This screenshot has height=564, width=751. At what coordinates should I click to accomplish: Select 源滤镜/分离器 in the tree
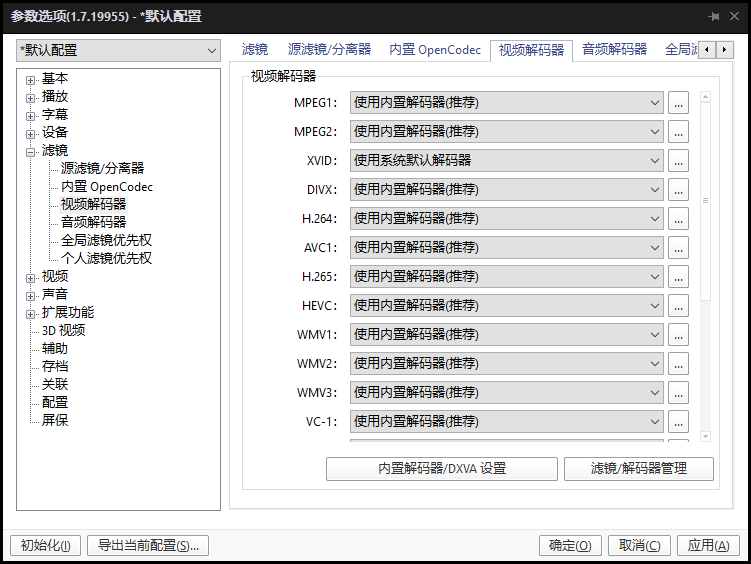[102, 168]
